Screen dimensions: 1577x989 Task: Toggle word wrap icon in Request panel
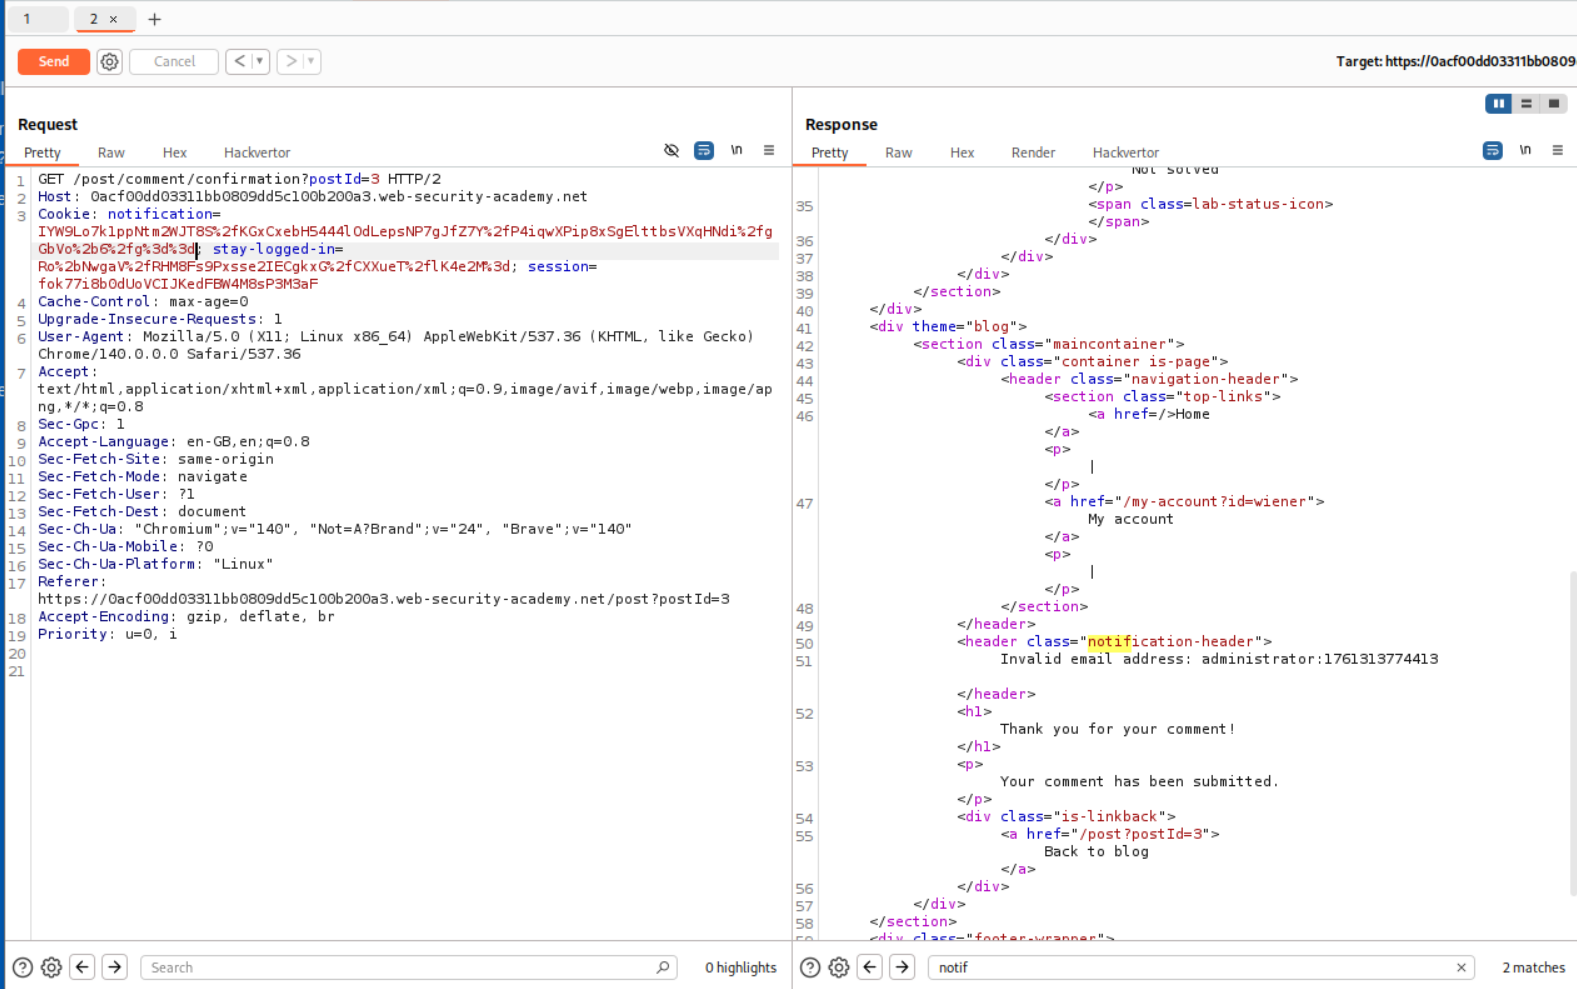704,151
